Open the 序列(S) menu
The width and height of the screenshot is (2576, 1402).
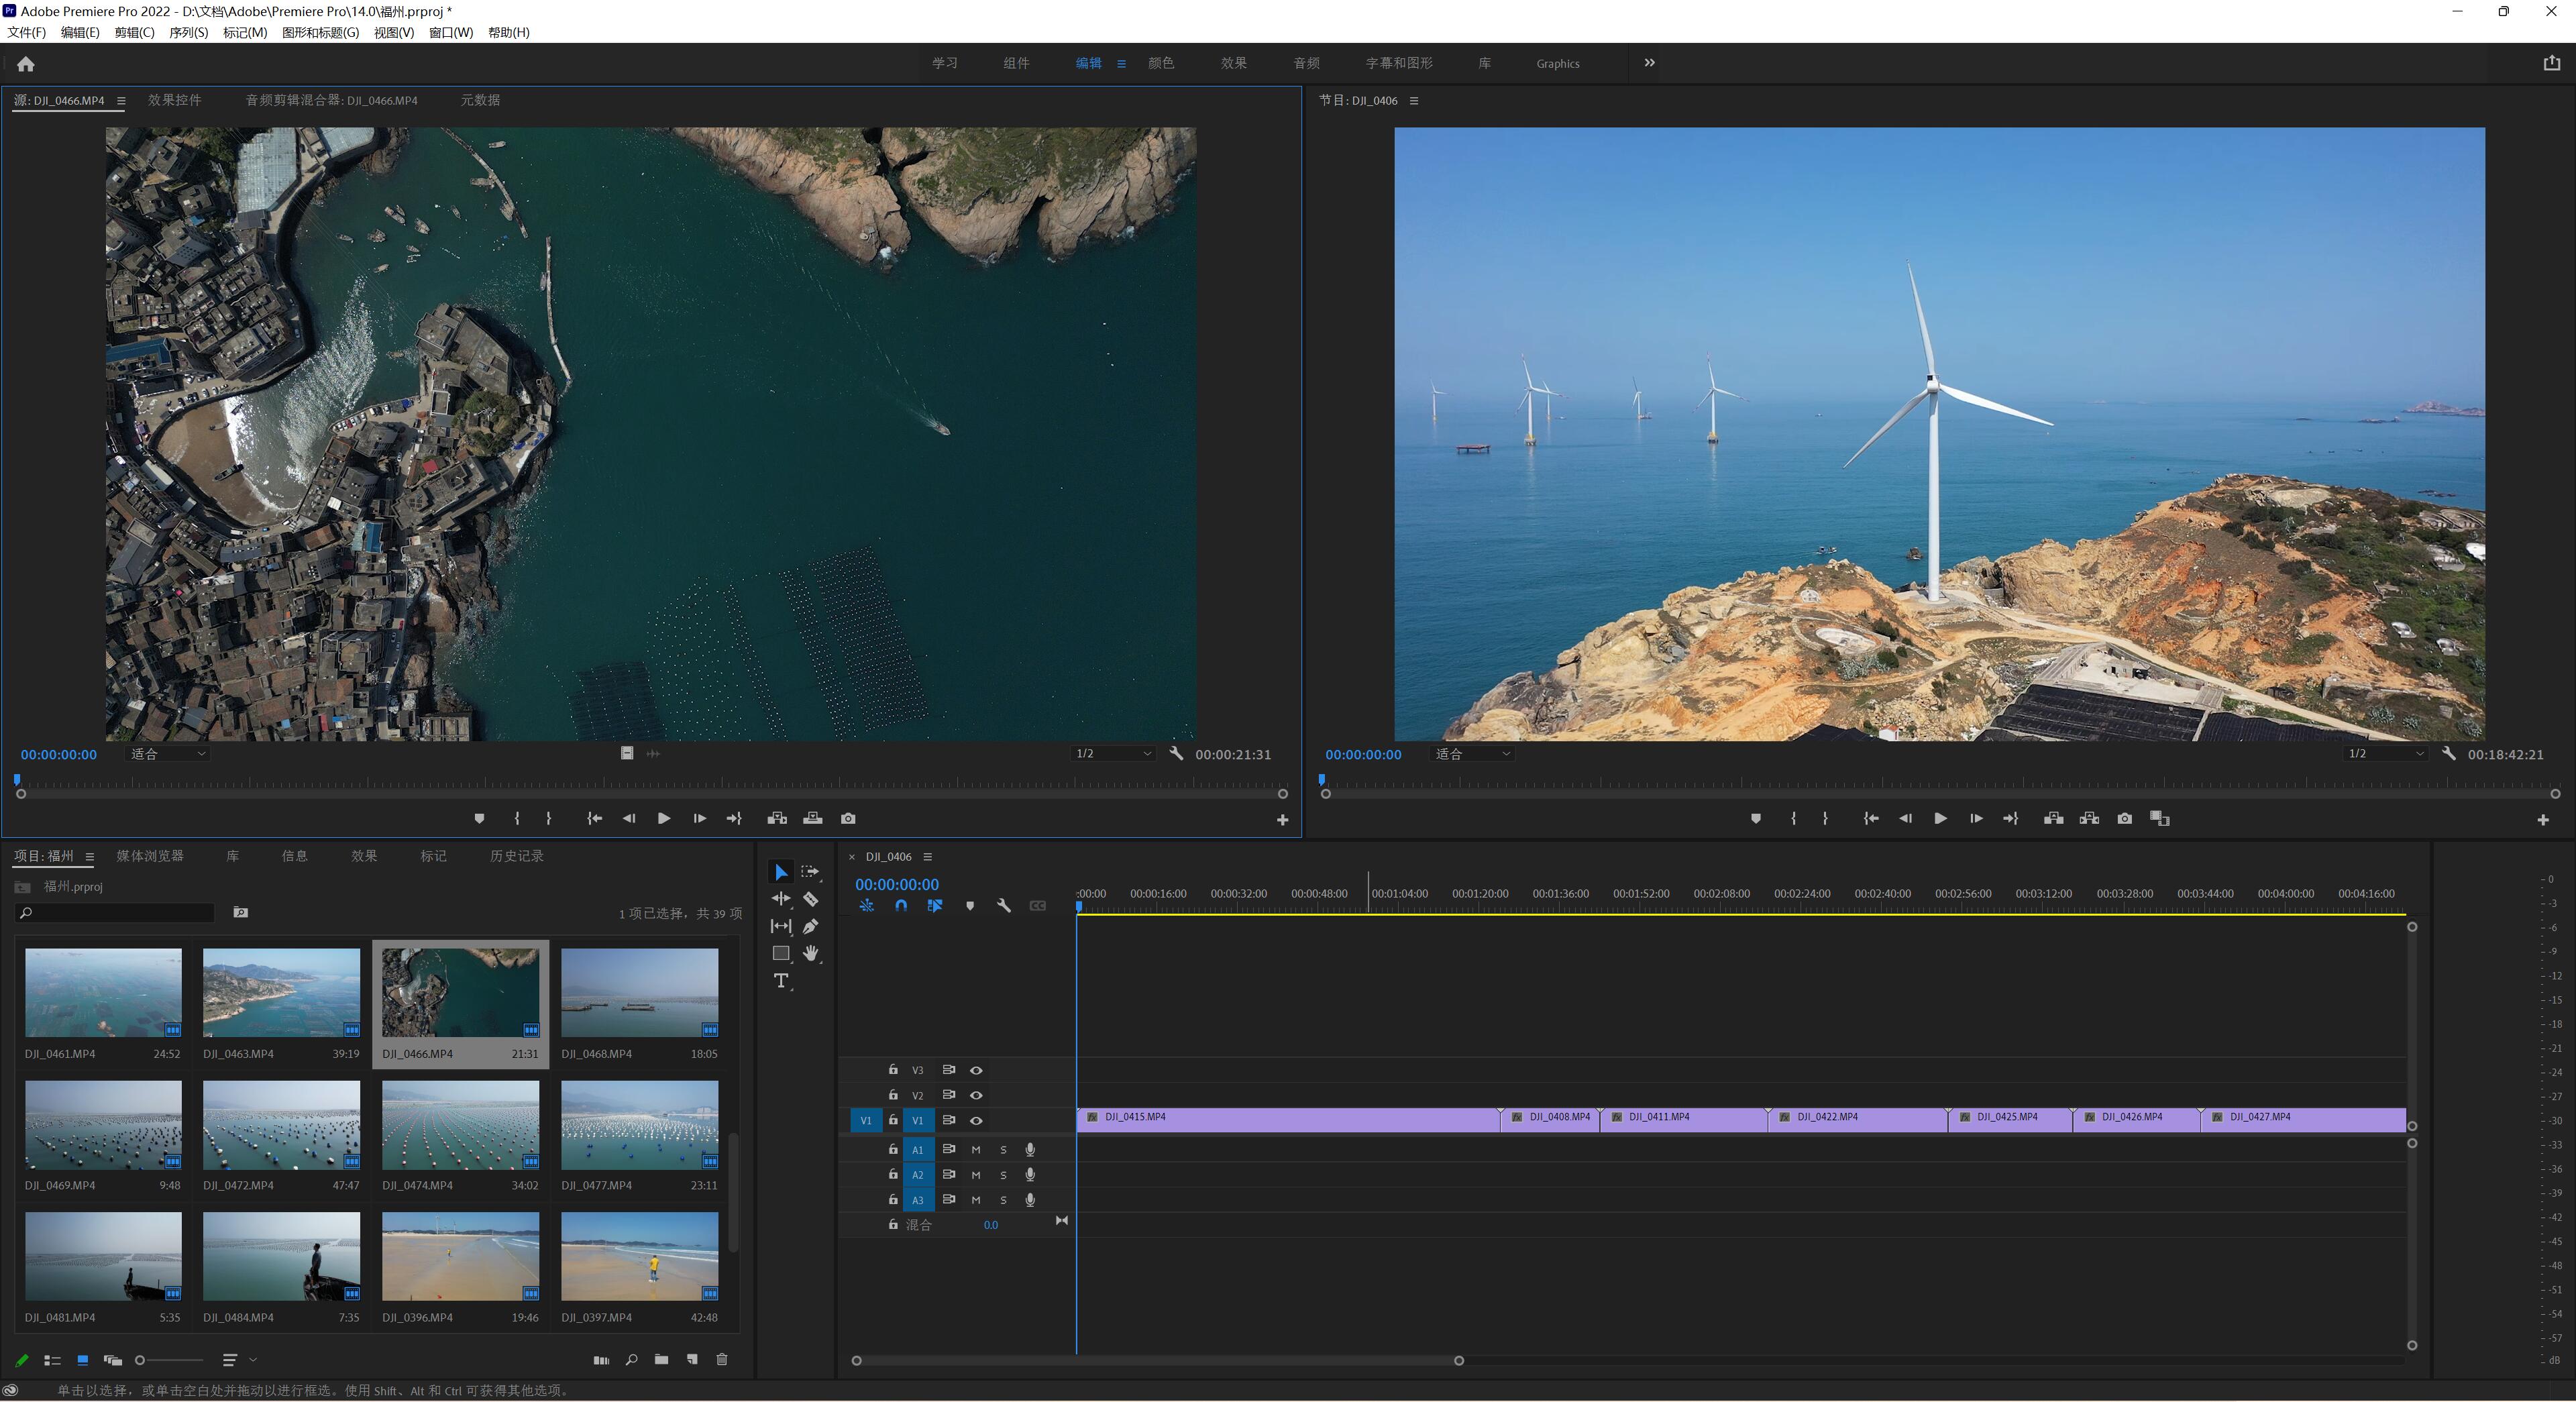click(x=188, y=32)
